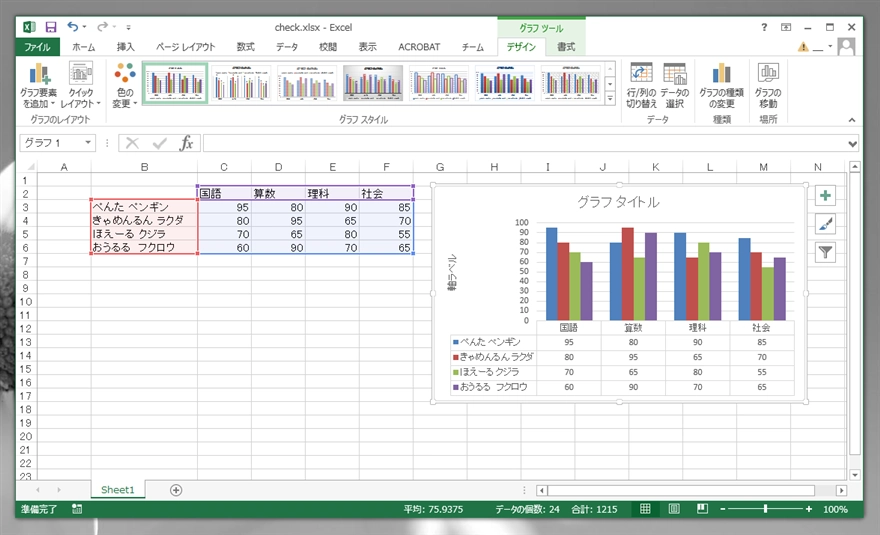Screen dimensions: 880x535
Task: Click the macro record icon in status bar
Action: coord(77,509)
